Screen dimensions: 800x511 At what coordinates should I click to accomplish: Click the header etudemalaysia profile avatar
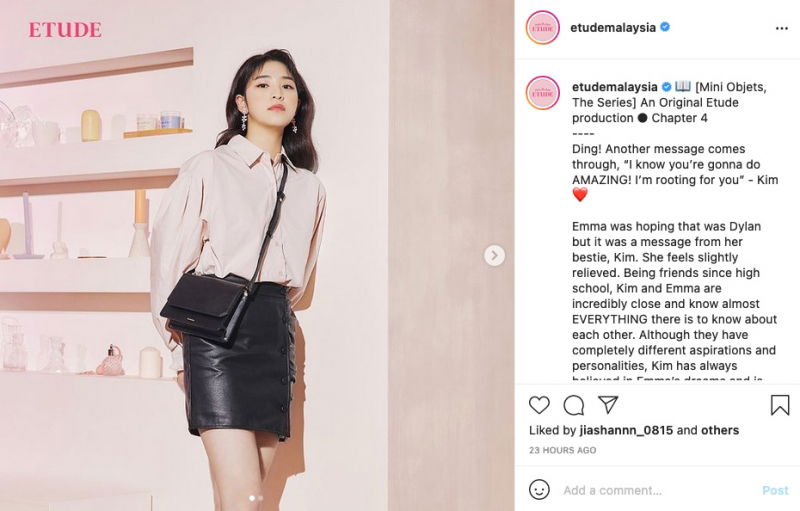[542, 28]
